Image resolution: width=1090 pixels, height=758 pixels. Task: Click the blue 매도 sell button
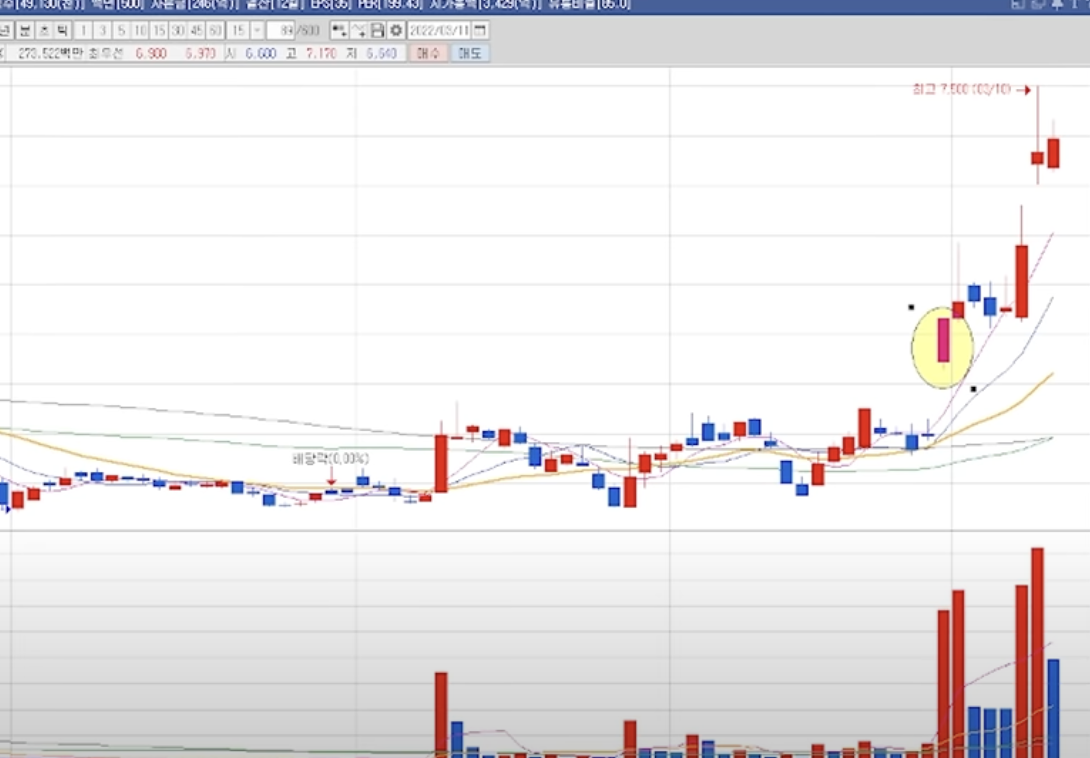(470, 53)
